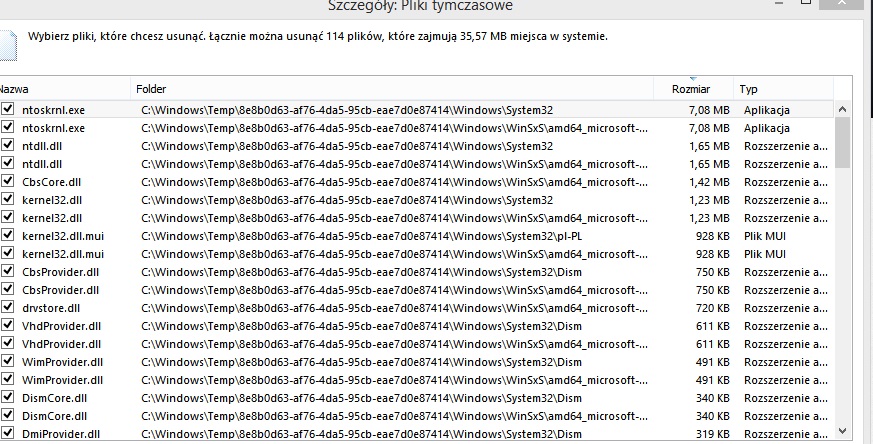873x444 pixels.
Task: Uncheck the drvstore.dll file checkbox
Action: click(7, 308)
